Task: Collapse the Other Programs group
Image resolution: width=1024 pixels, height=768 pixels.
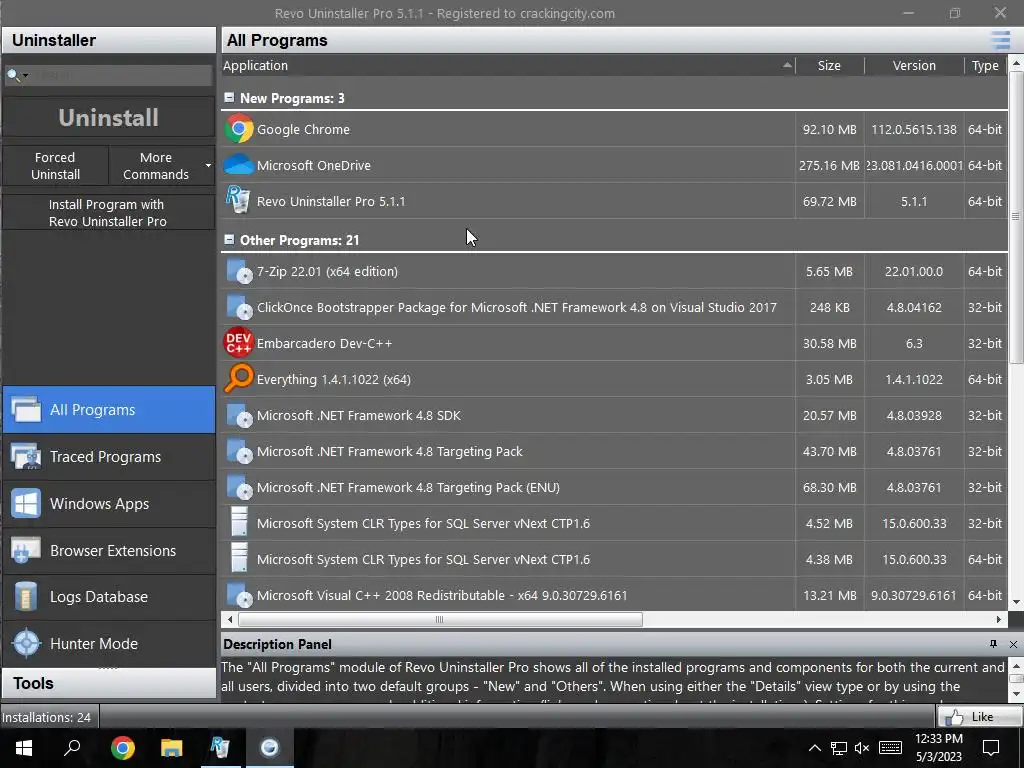Action: point(229,240)
